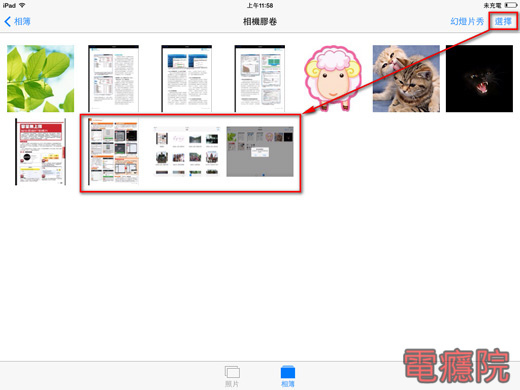The width and height of the screenshot is (520, 390).
Task: Tap the 選擇 select button
Action: pyautogui.click(x=503, y=22)
